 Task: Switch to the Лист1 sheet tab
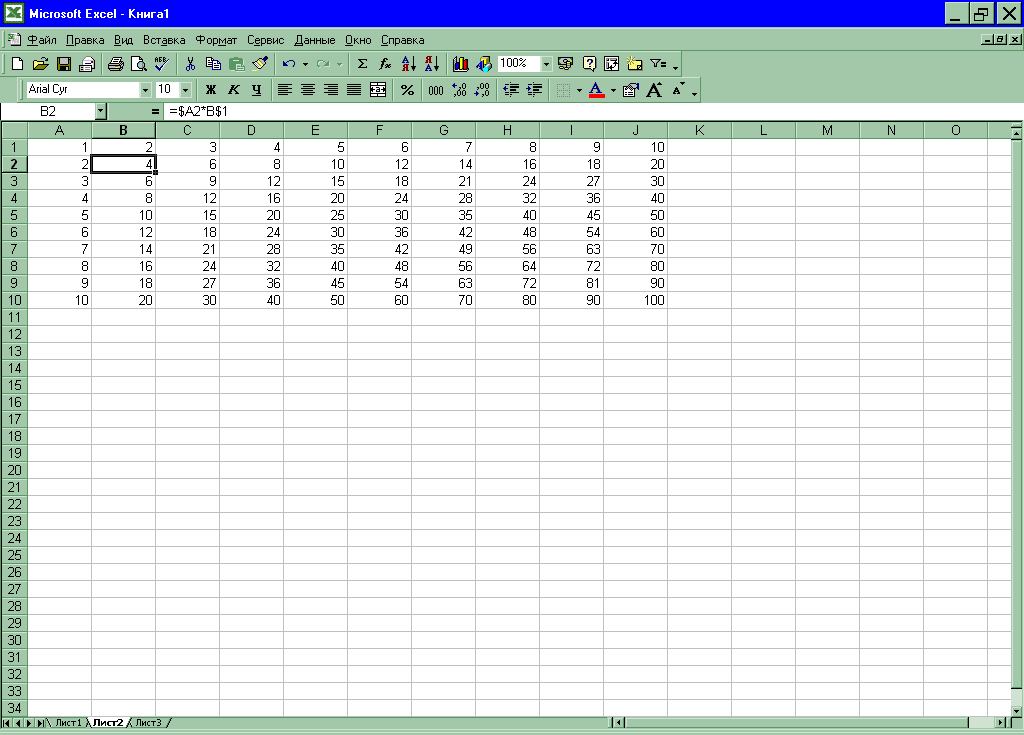(69, 723)
